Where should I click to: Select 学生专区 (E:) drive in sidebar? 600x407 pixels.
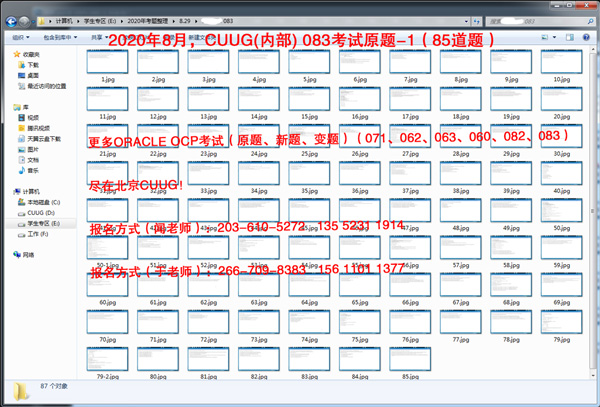tap(39, 223)
